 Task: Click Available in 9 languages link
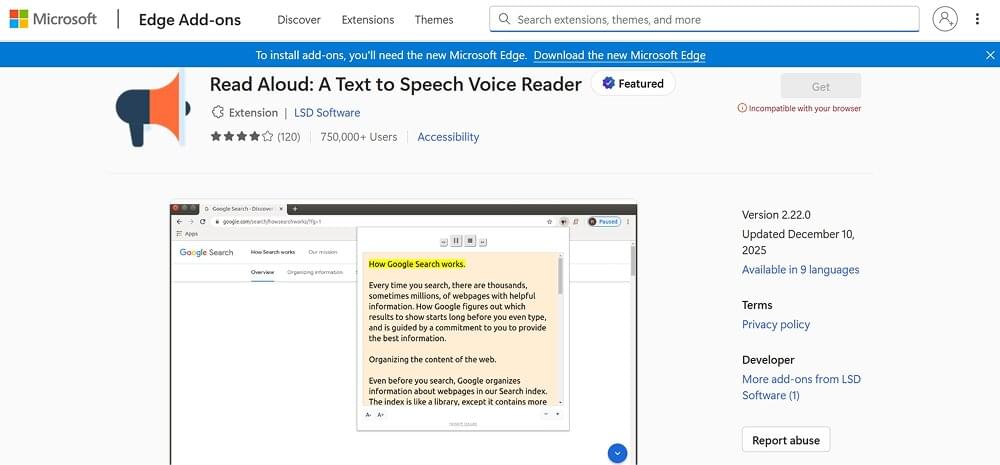click(x=800, y=270)
